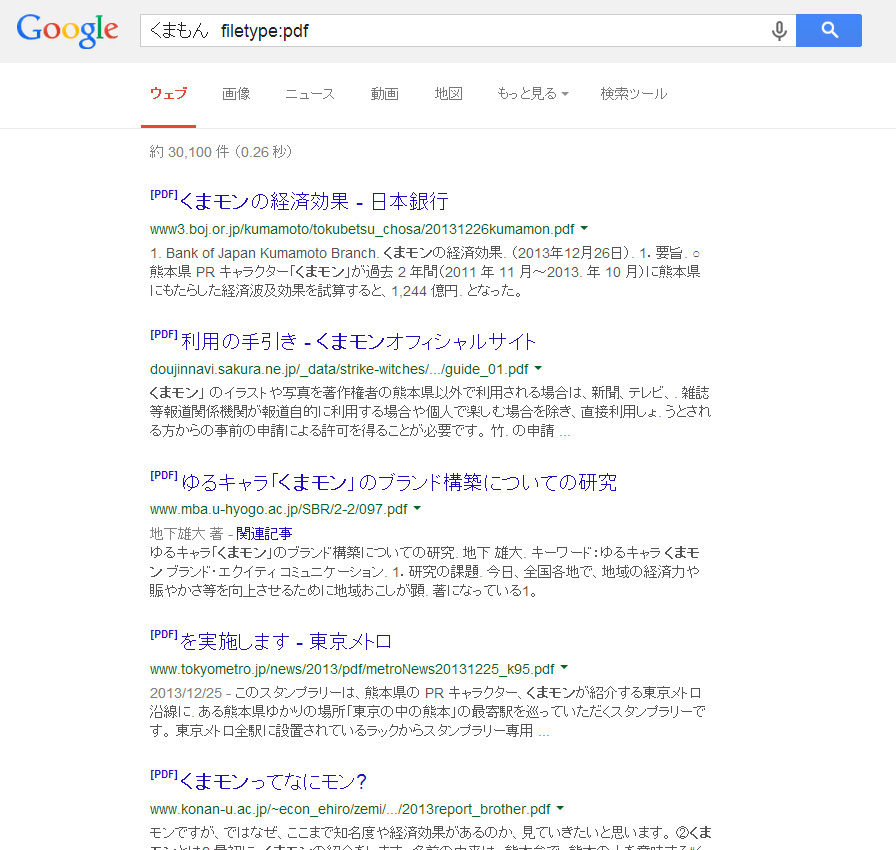Image resolution: width=896 pixels, height=850 pixels.
Task: Open 検索ツール options
Action: pos(634,94)
